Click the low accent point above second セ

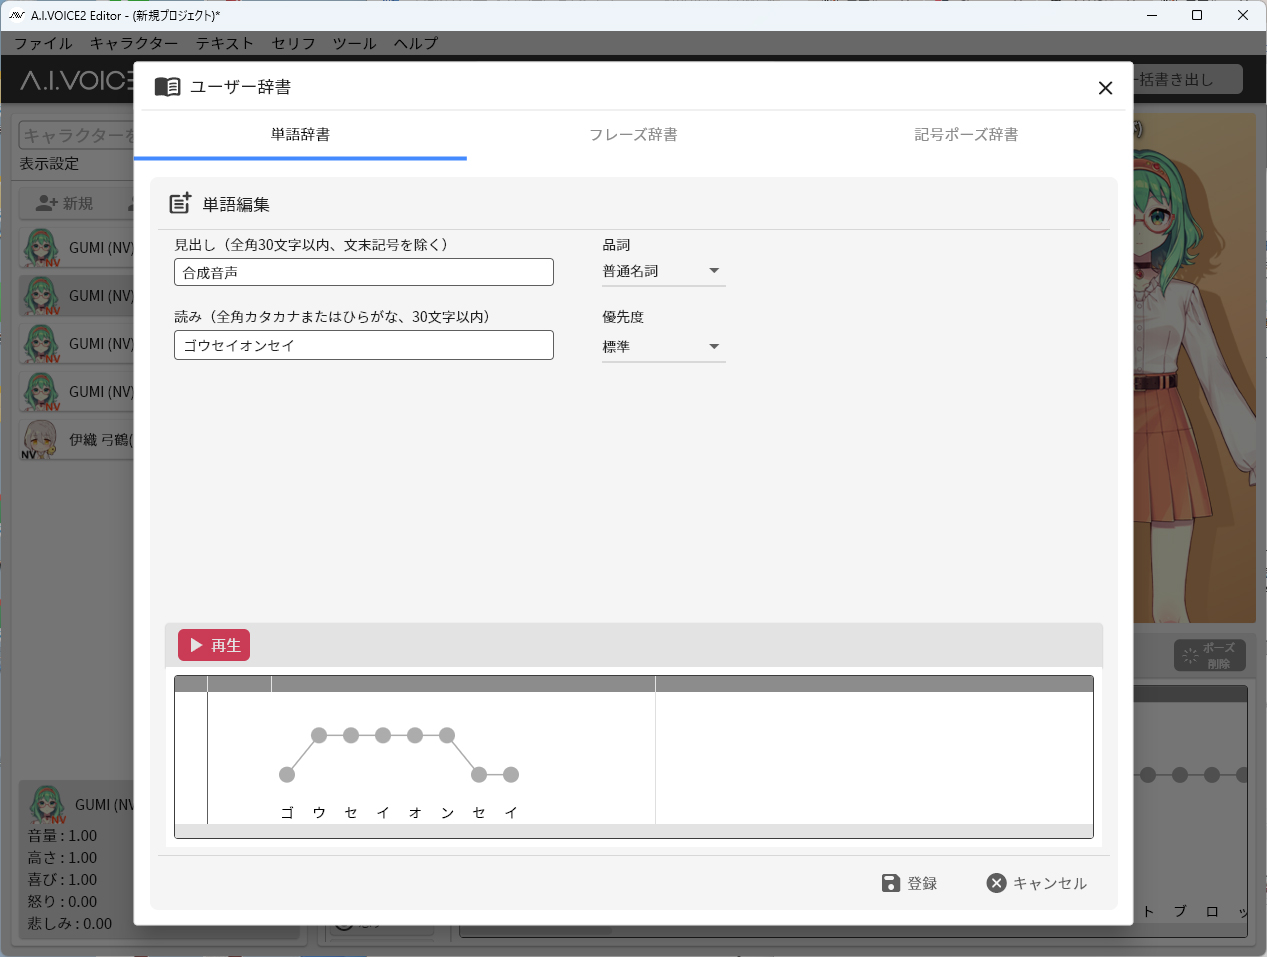(x=479, y=774)
